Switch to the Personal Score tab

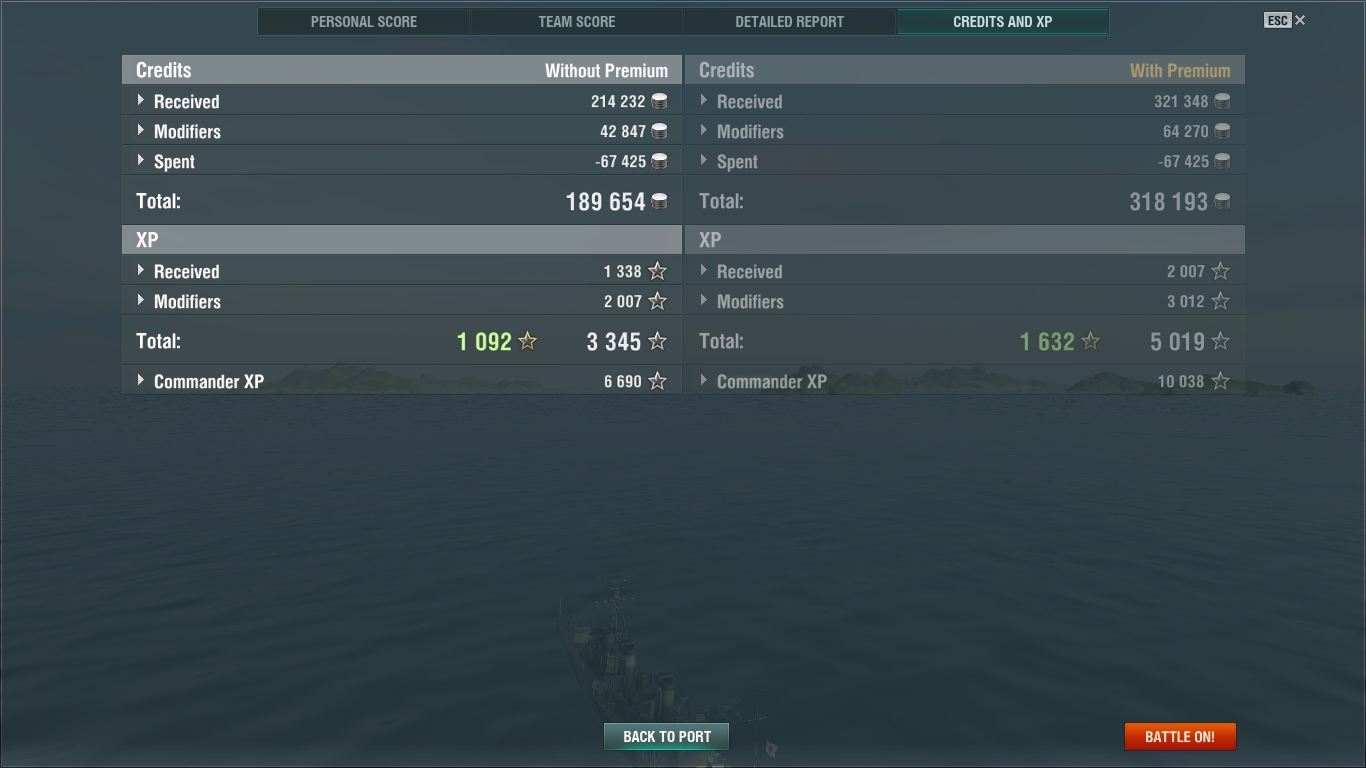tap(364, 21)
